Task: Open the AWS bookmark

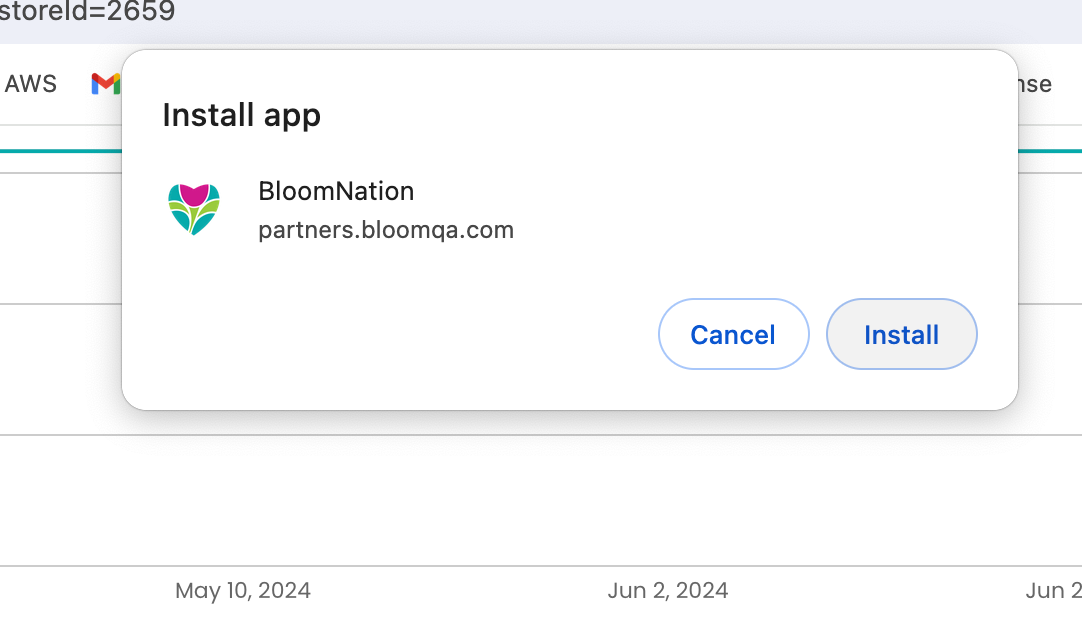Action: pyautogui.click(x=31, y=84)
